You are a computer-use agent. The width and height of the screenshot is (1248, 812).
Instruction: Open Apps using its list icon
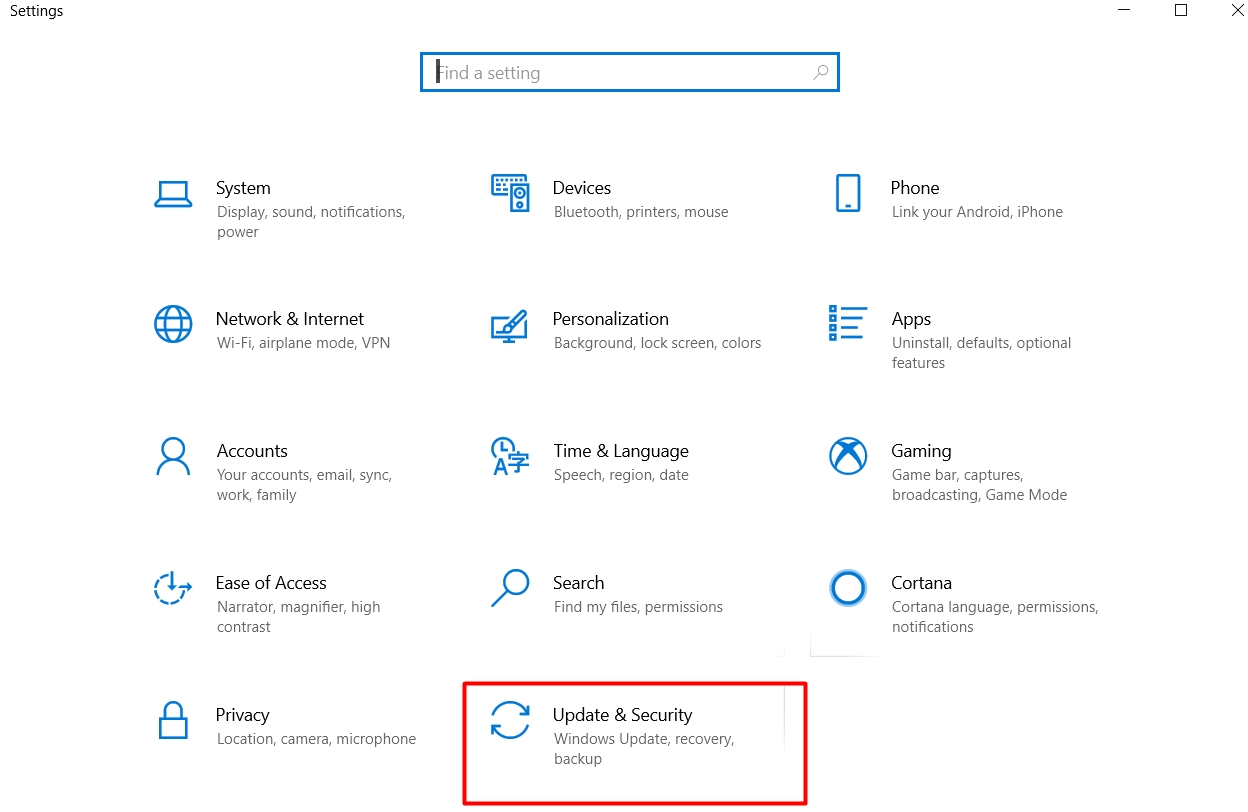point(847,324)
